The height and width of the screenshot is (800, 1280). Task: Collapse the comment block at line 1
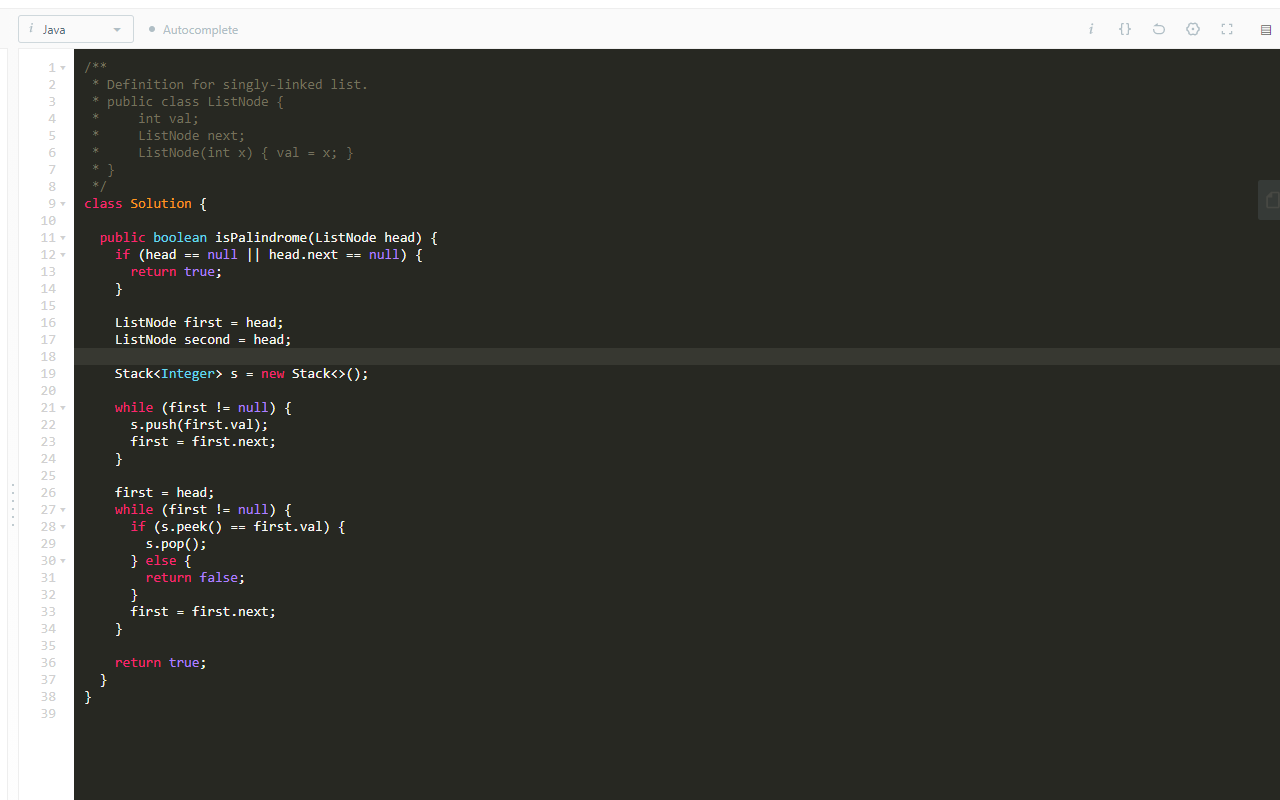click(63, 68)
